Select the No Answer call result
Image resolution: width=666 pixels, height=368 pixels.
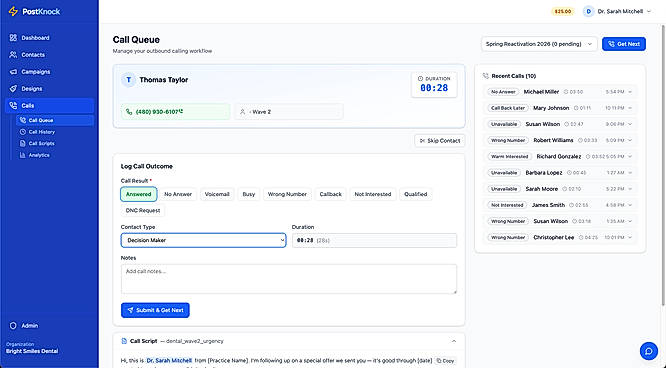click(x=178, y=194)
